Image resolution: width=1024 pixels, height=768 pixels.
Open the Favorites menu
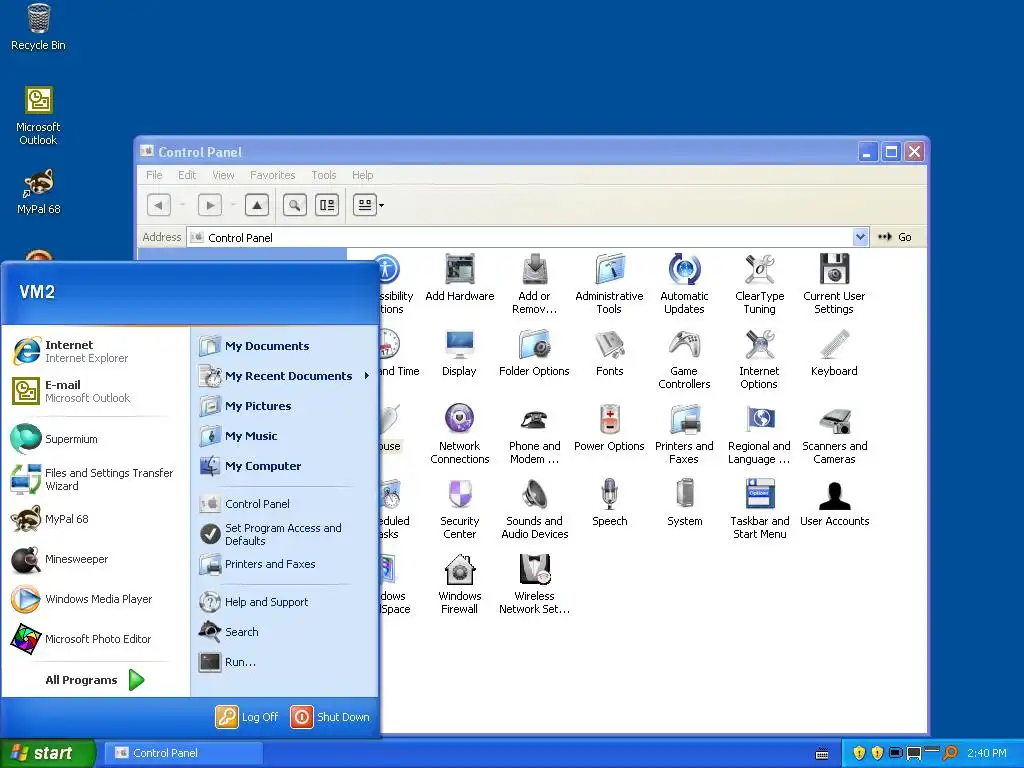pyautogui.click(x=272, y=175)
